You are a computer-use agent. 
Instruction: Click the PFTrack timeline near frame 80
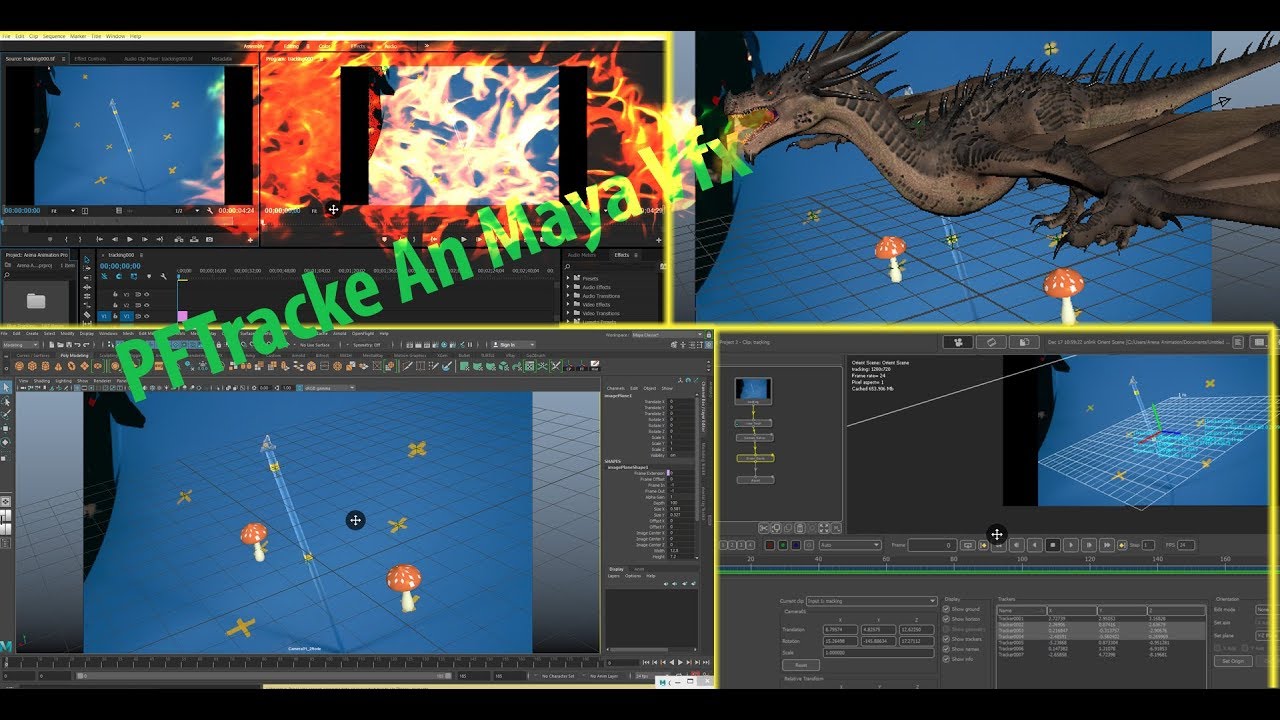(x=954, y=566)
